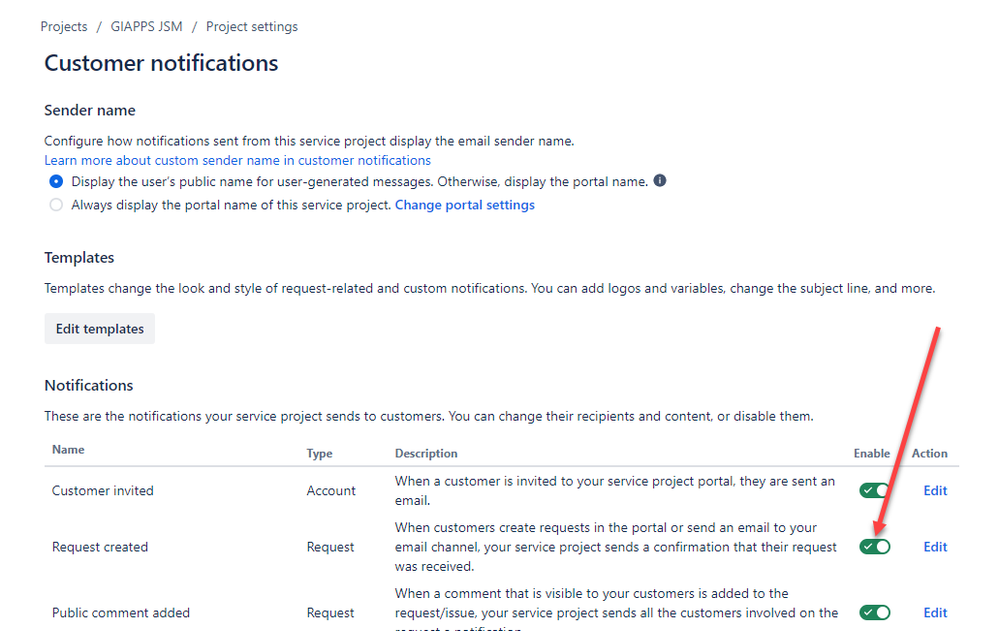
Task: Edit the Public comment added notification
Action: click(935, 613)
